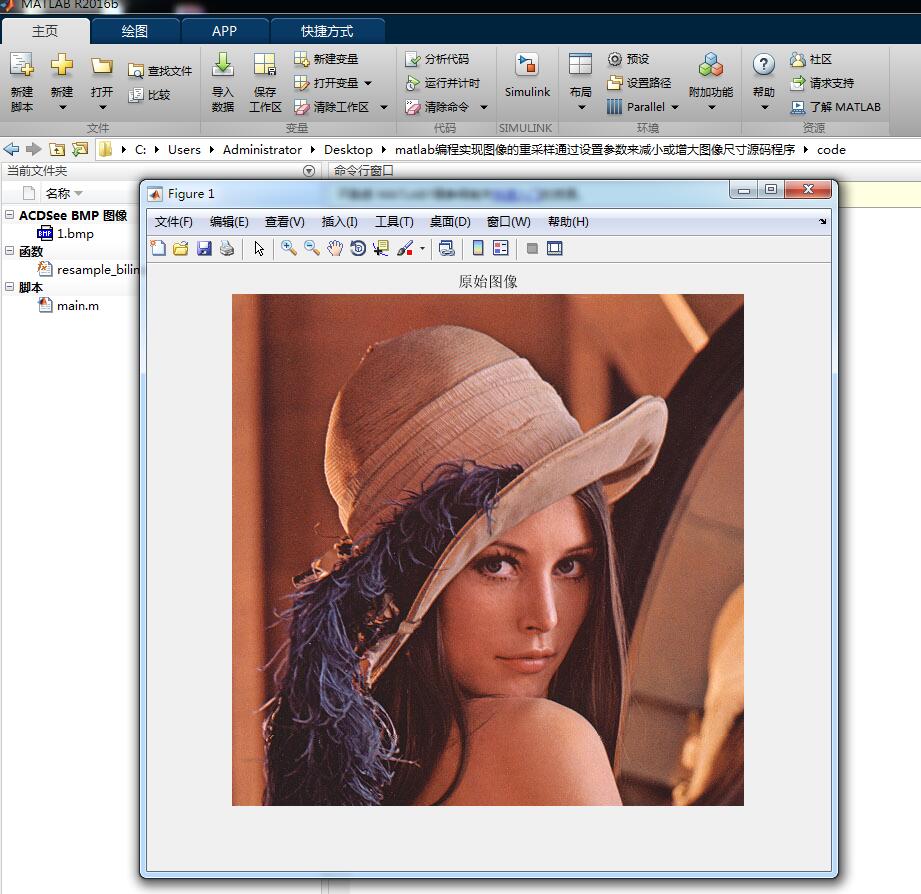The image size is (921, 894).
Task: Select main.m in the file list
Action: 68,305
